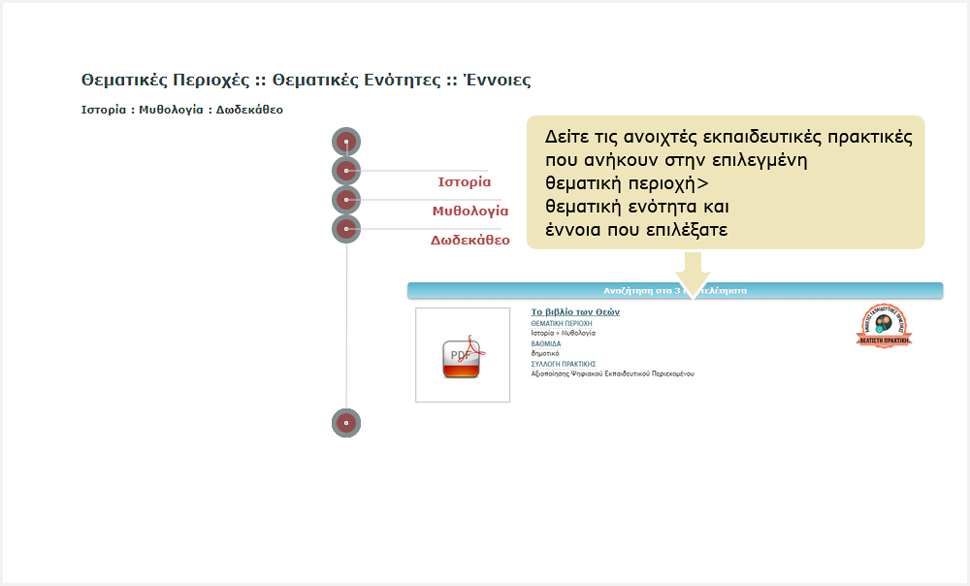Open the Μυθολογία thematic unit label
Viewport: 970px width, 586px height.
470,211
